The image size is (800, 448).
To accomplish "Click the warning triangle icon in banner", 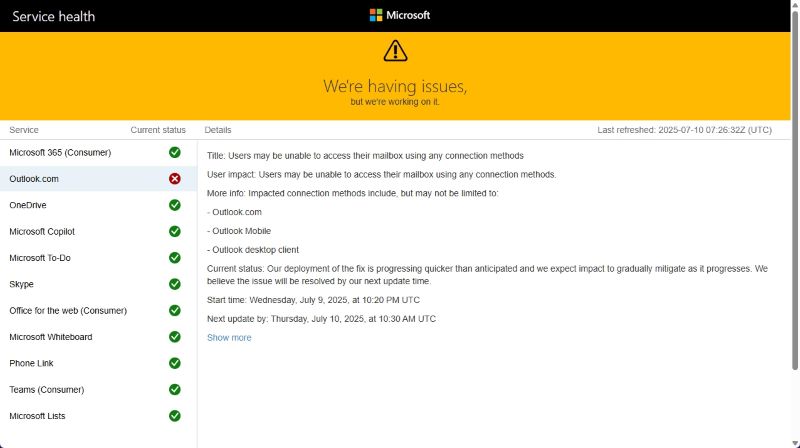I will click(x=395, y=51).
